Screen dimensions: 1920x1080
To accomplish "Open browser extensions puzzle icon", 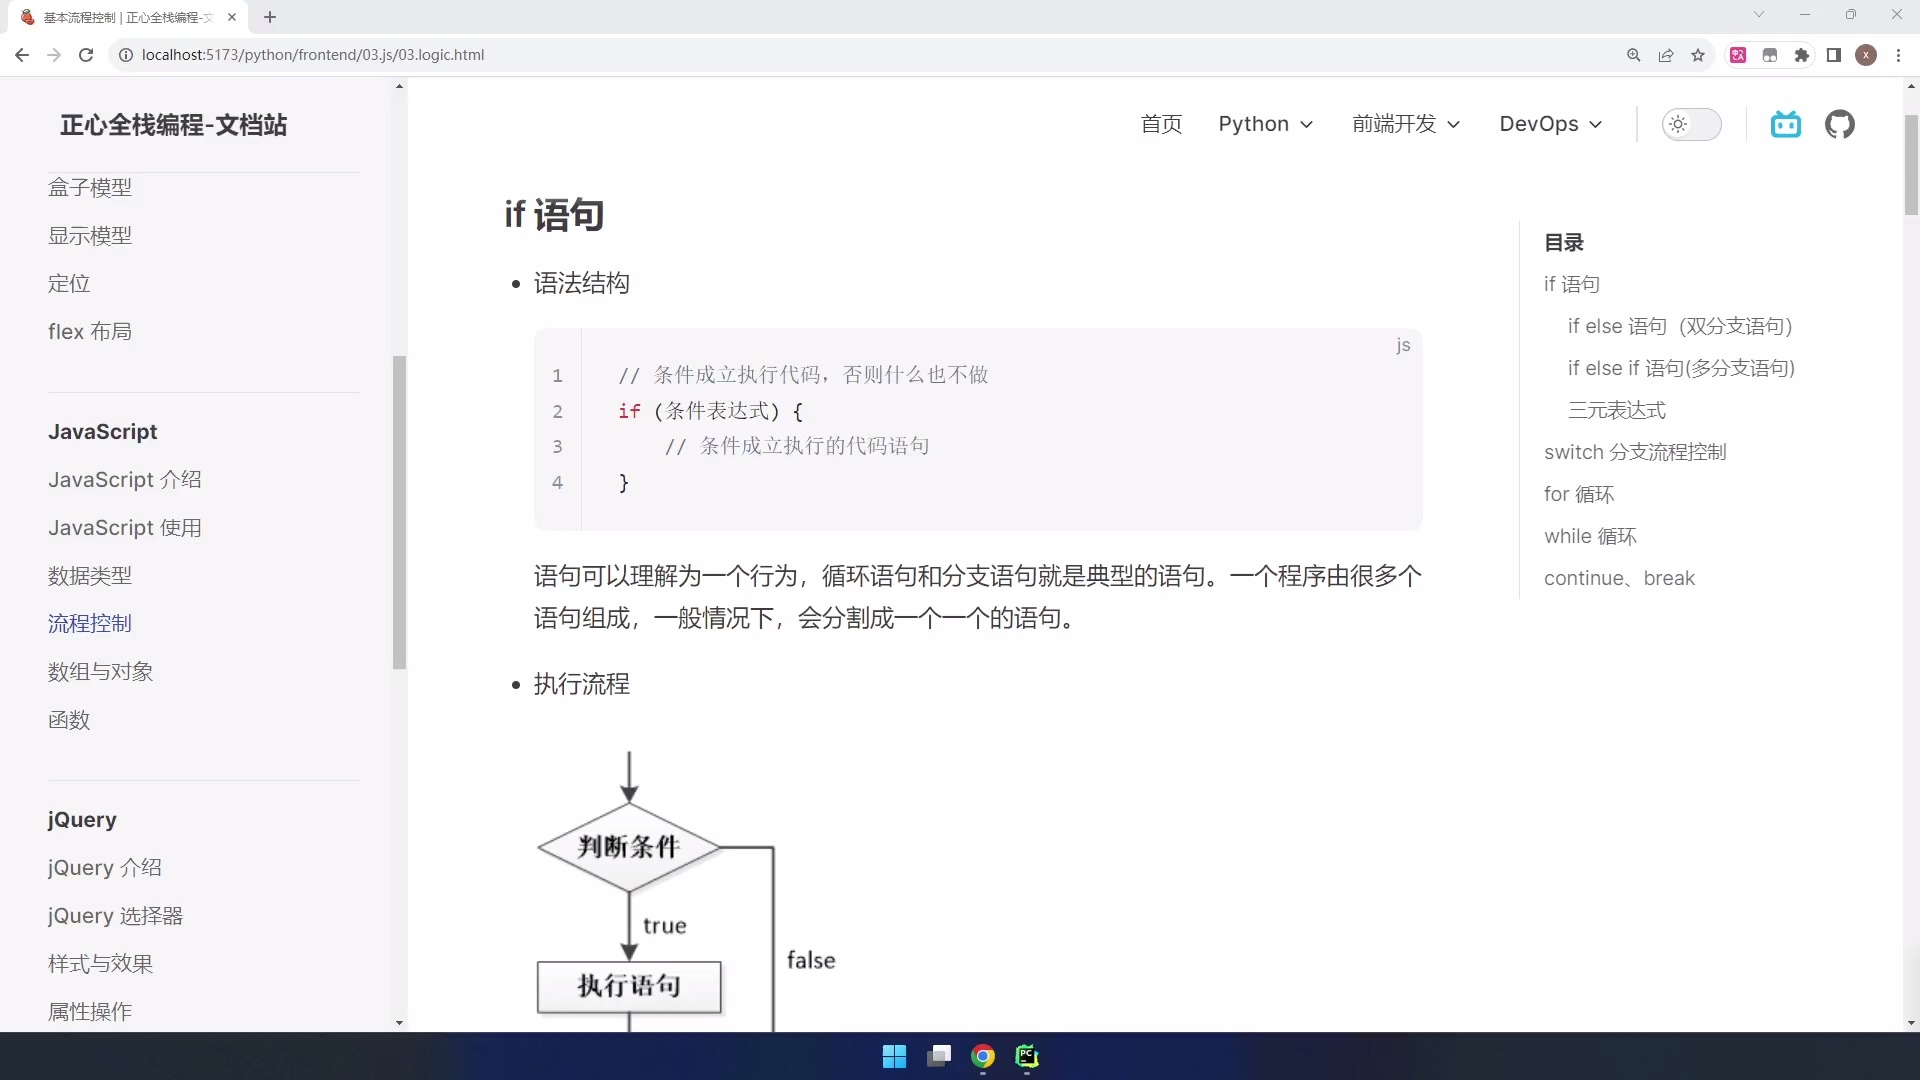I will 1802,55.
